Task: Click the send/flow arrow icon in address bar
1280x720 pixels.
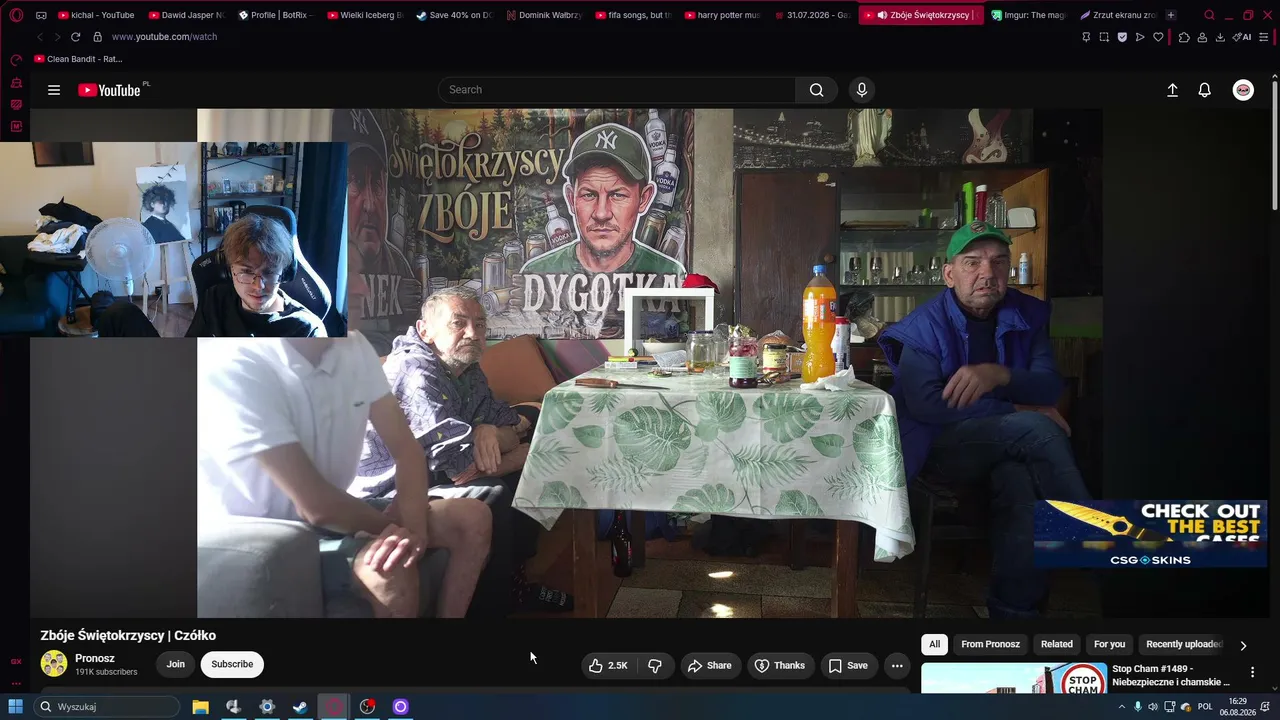Action: (x=1140, y=37)
